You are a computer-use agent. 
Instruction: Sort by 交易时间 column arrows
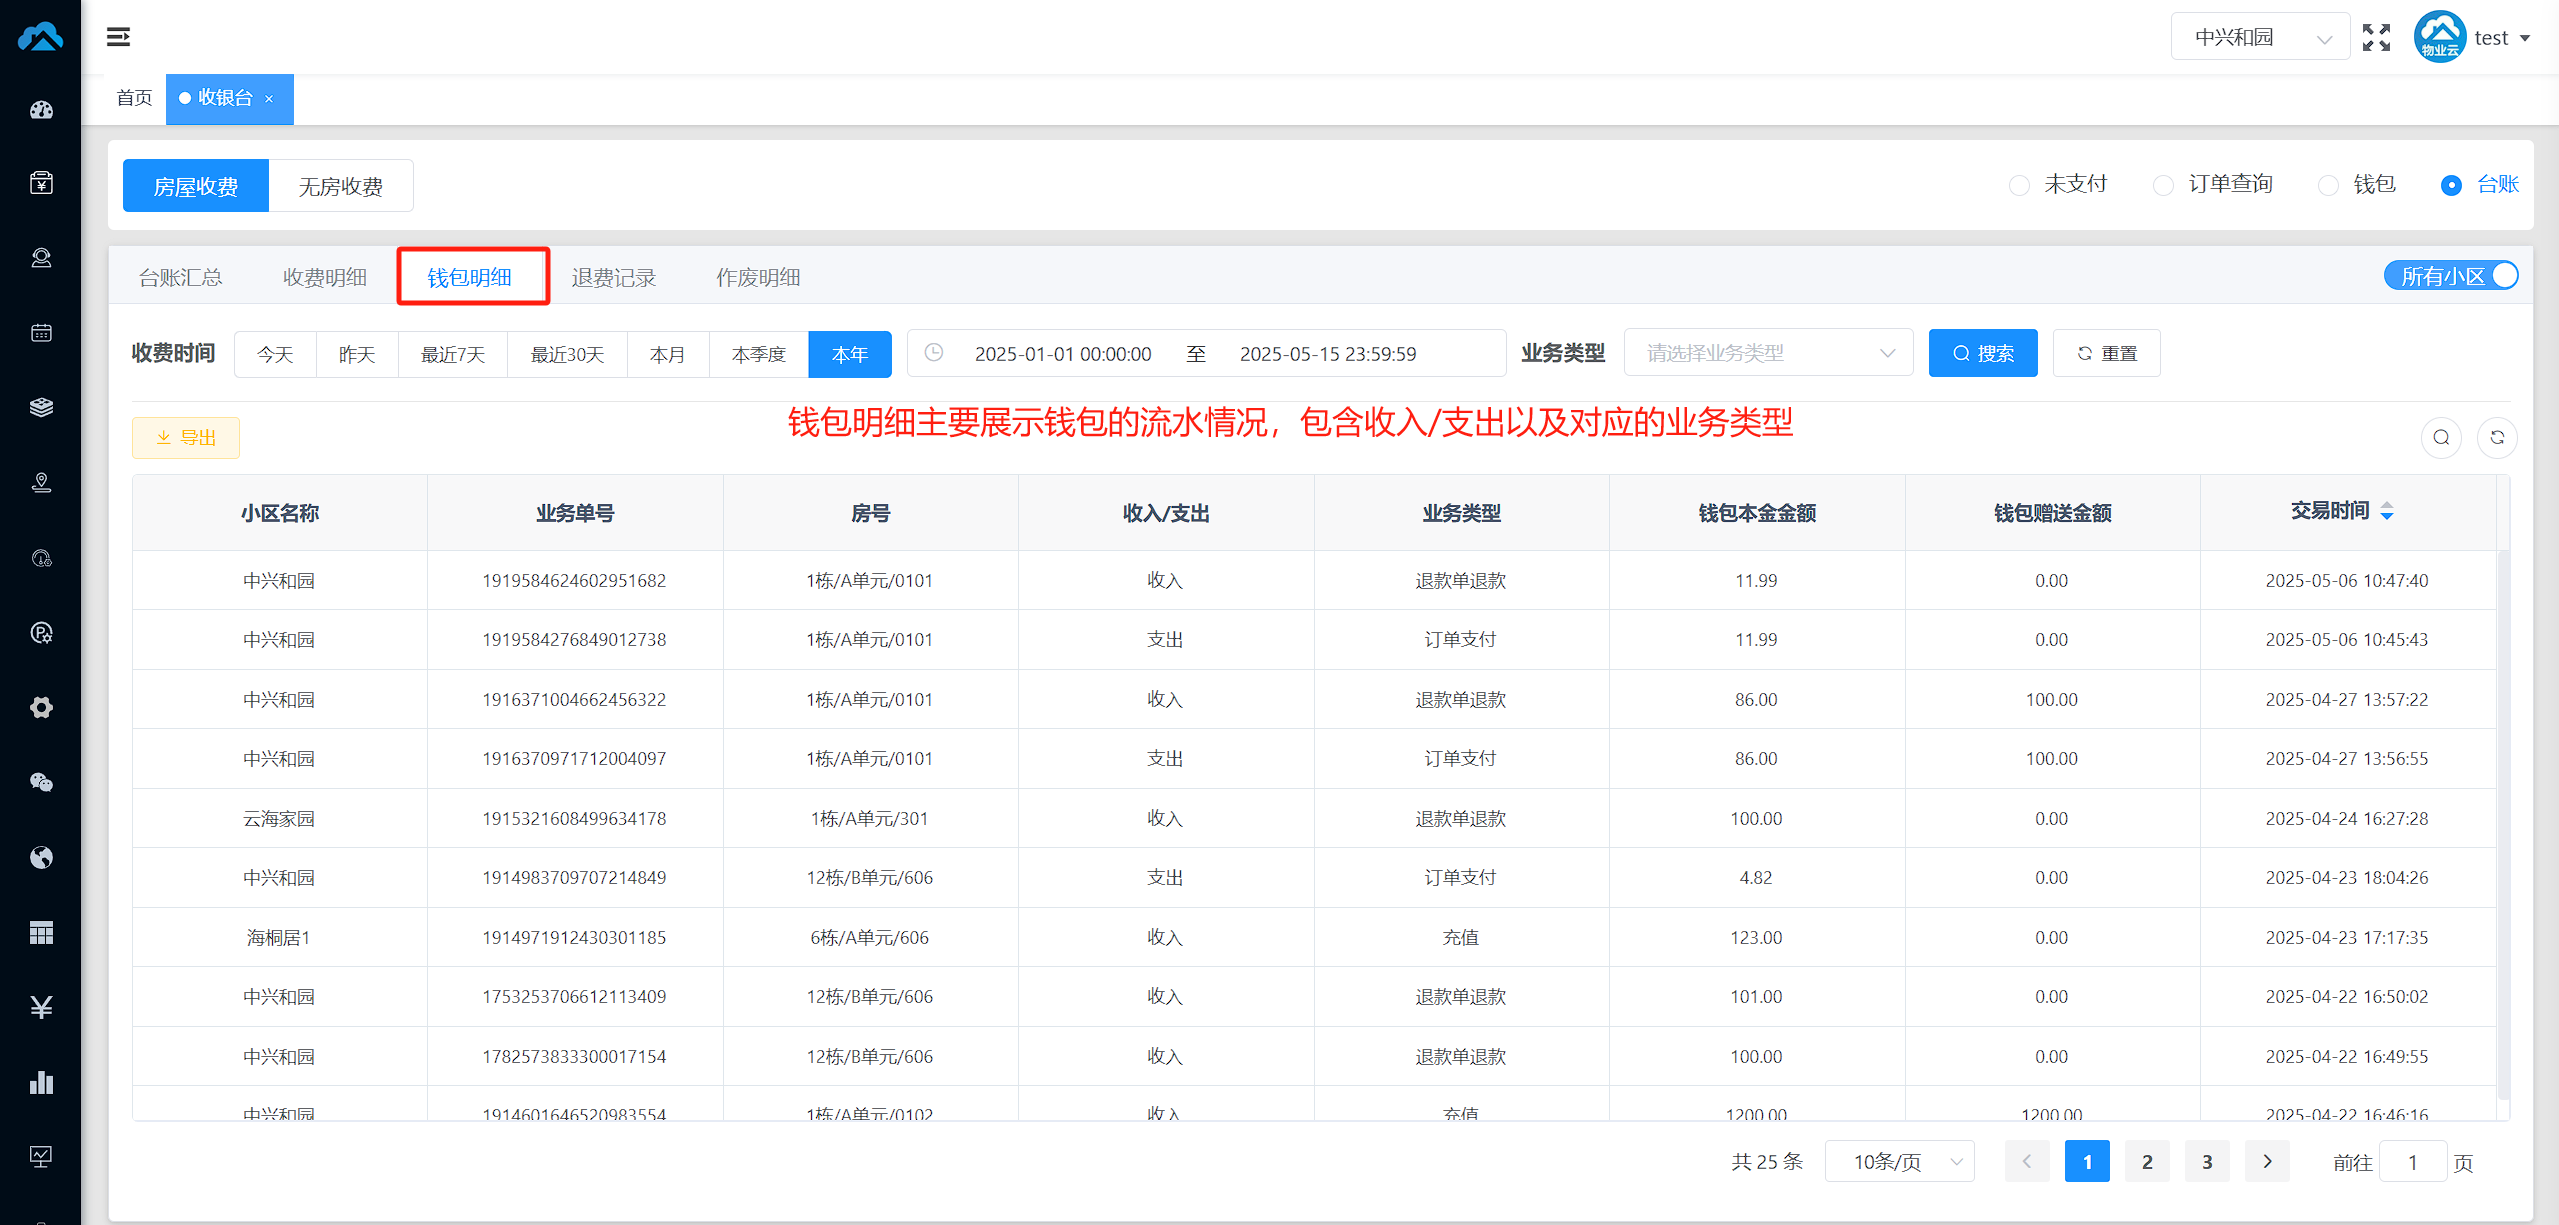pyautogui.click(x=2387, y=511)
